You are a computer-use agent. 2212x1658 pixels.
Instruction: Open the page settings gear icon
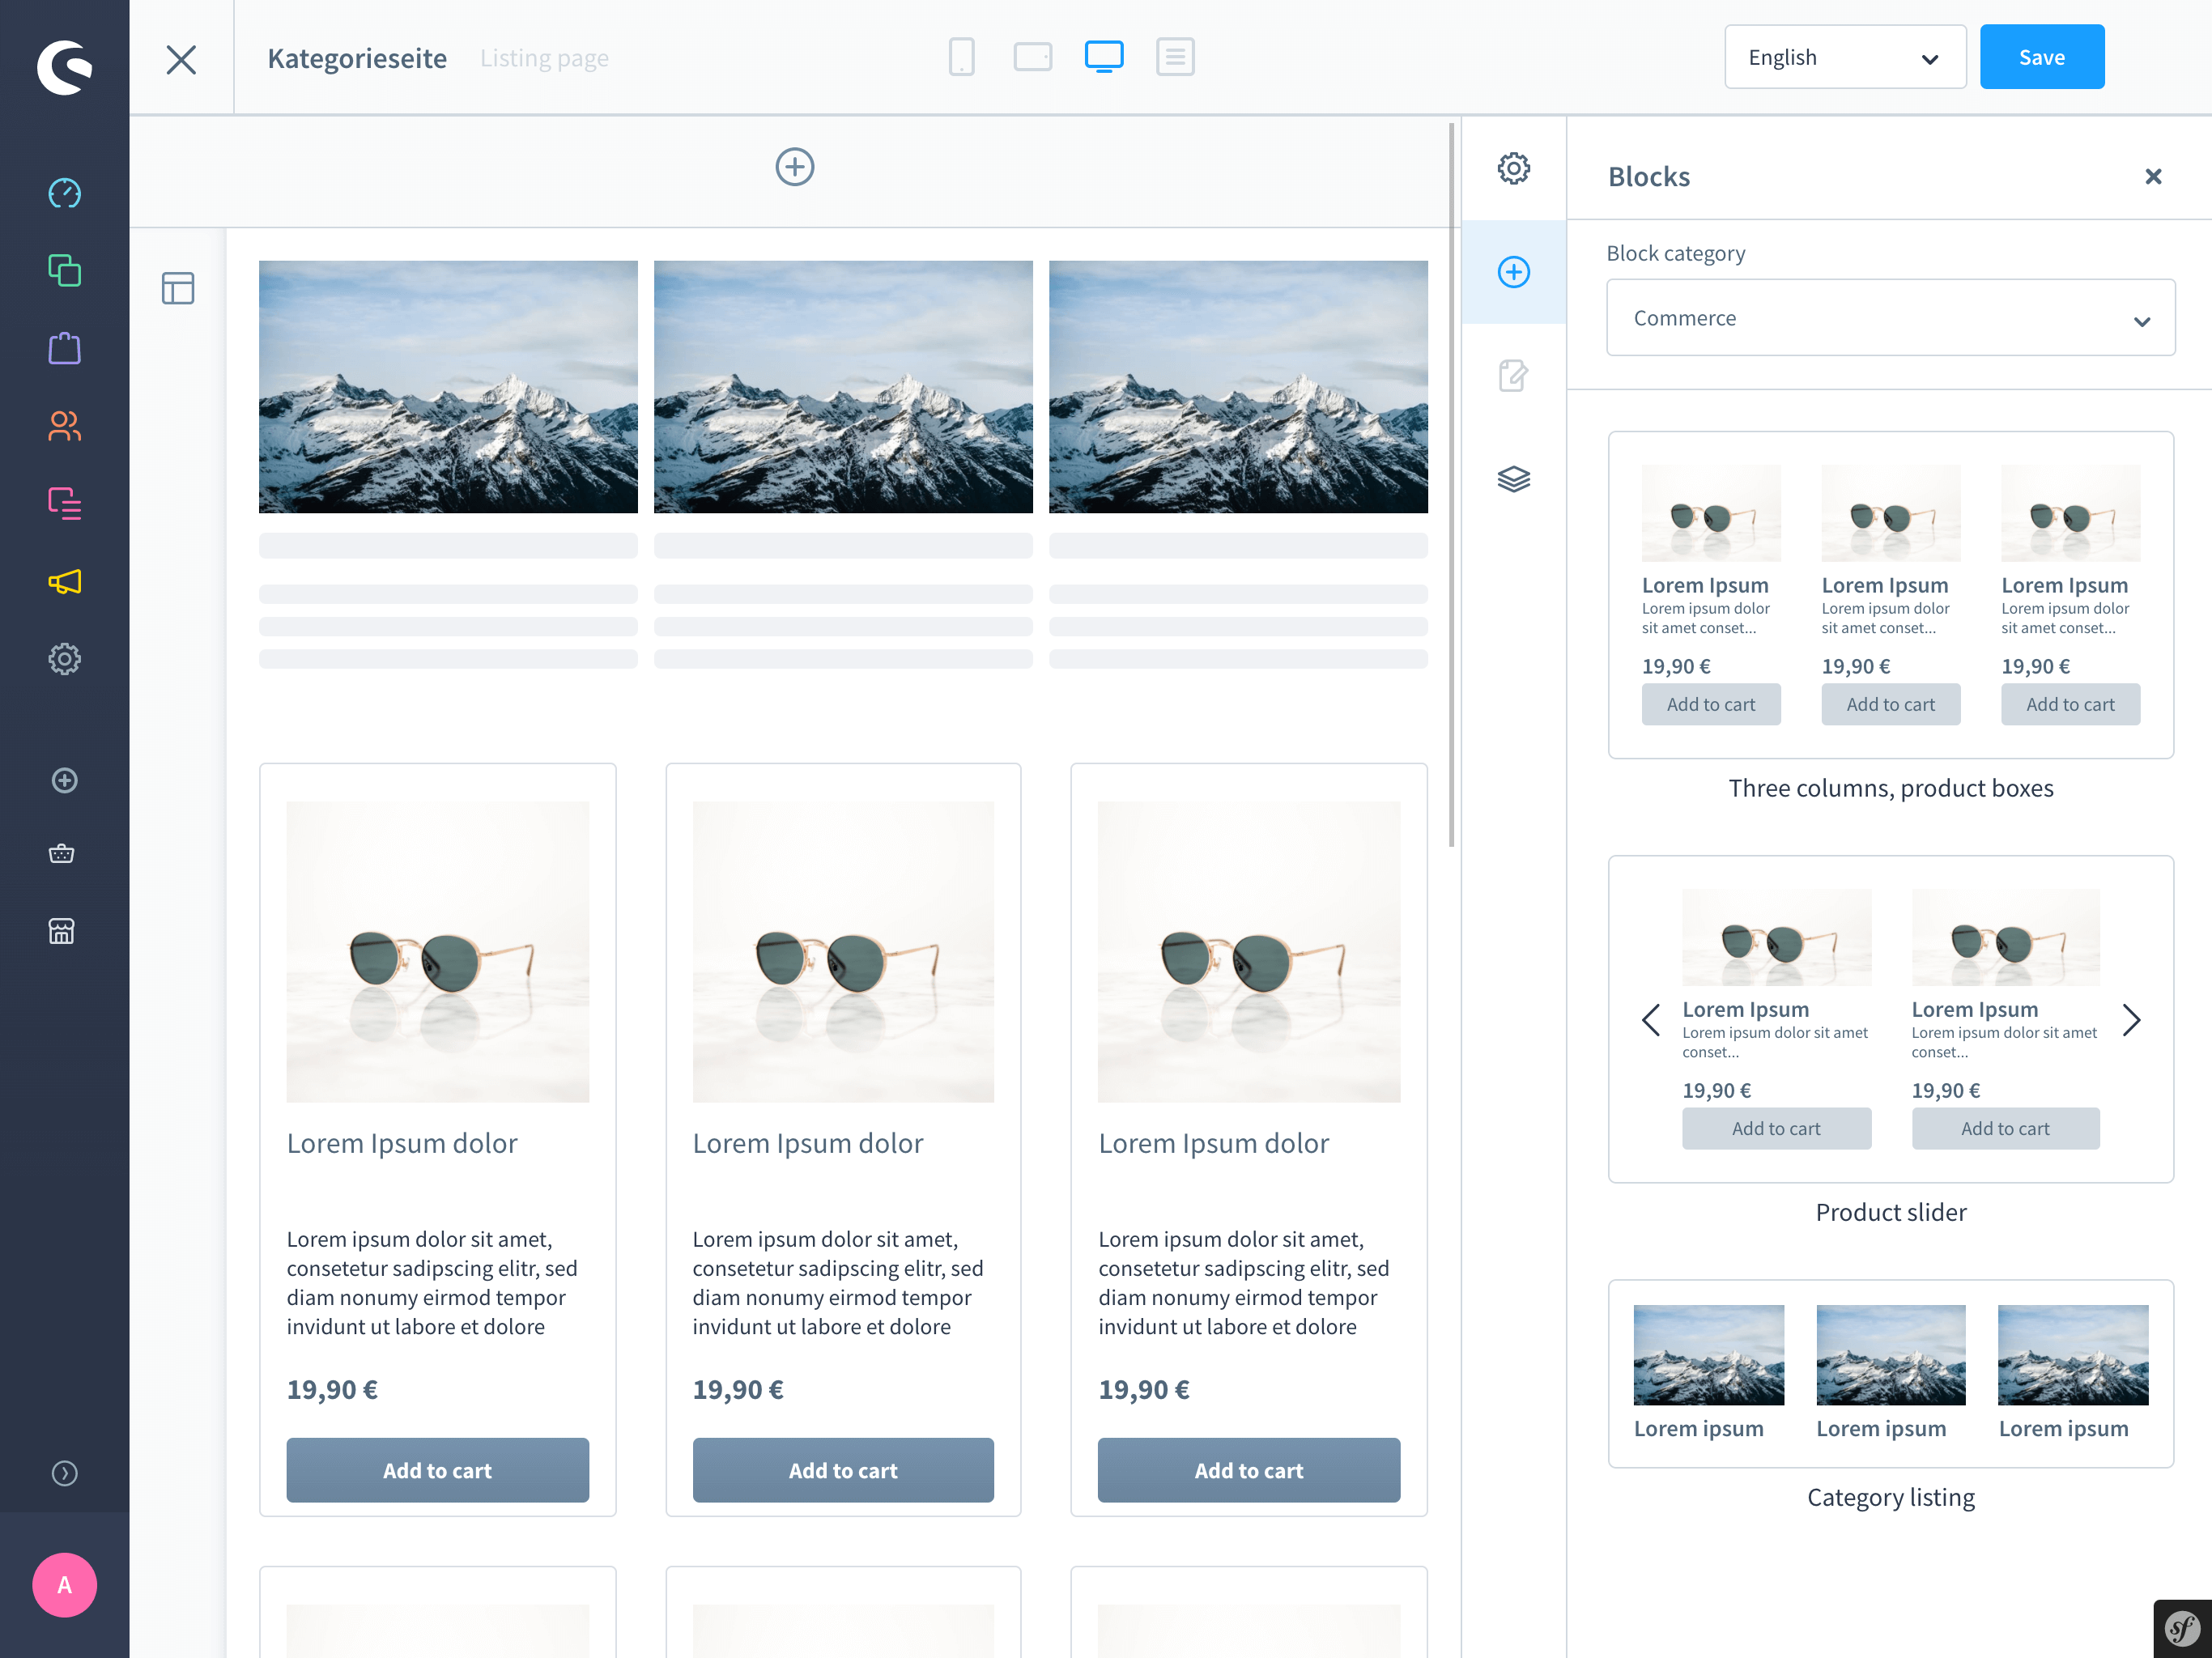pyautogui.click(x=1512, y=168)
